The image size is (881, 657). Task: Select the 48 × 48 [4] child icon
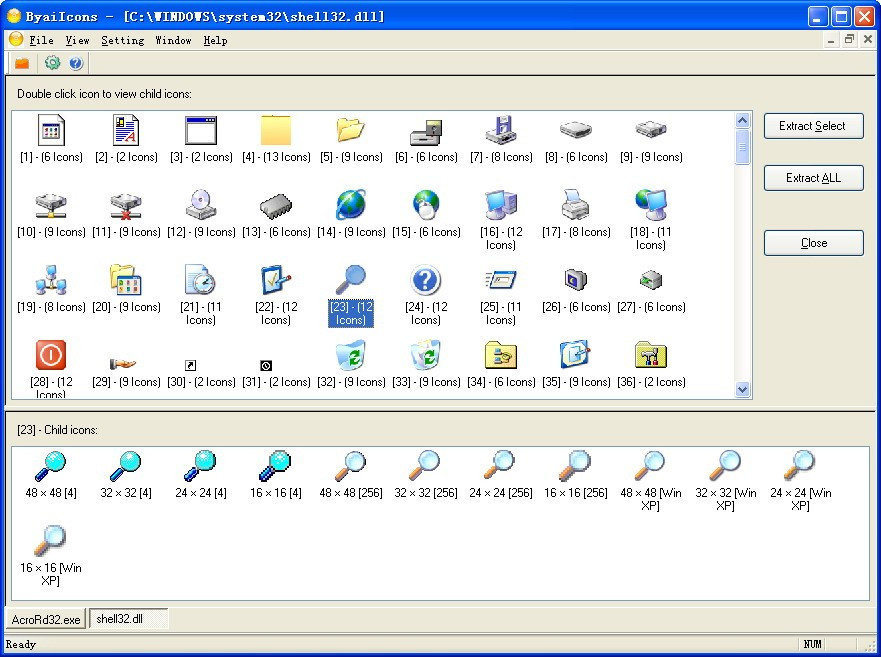tap(51, 466)
